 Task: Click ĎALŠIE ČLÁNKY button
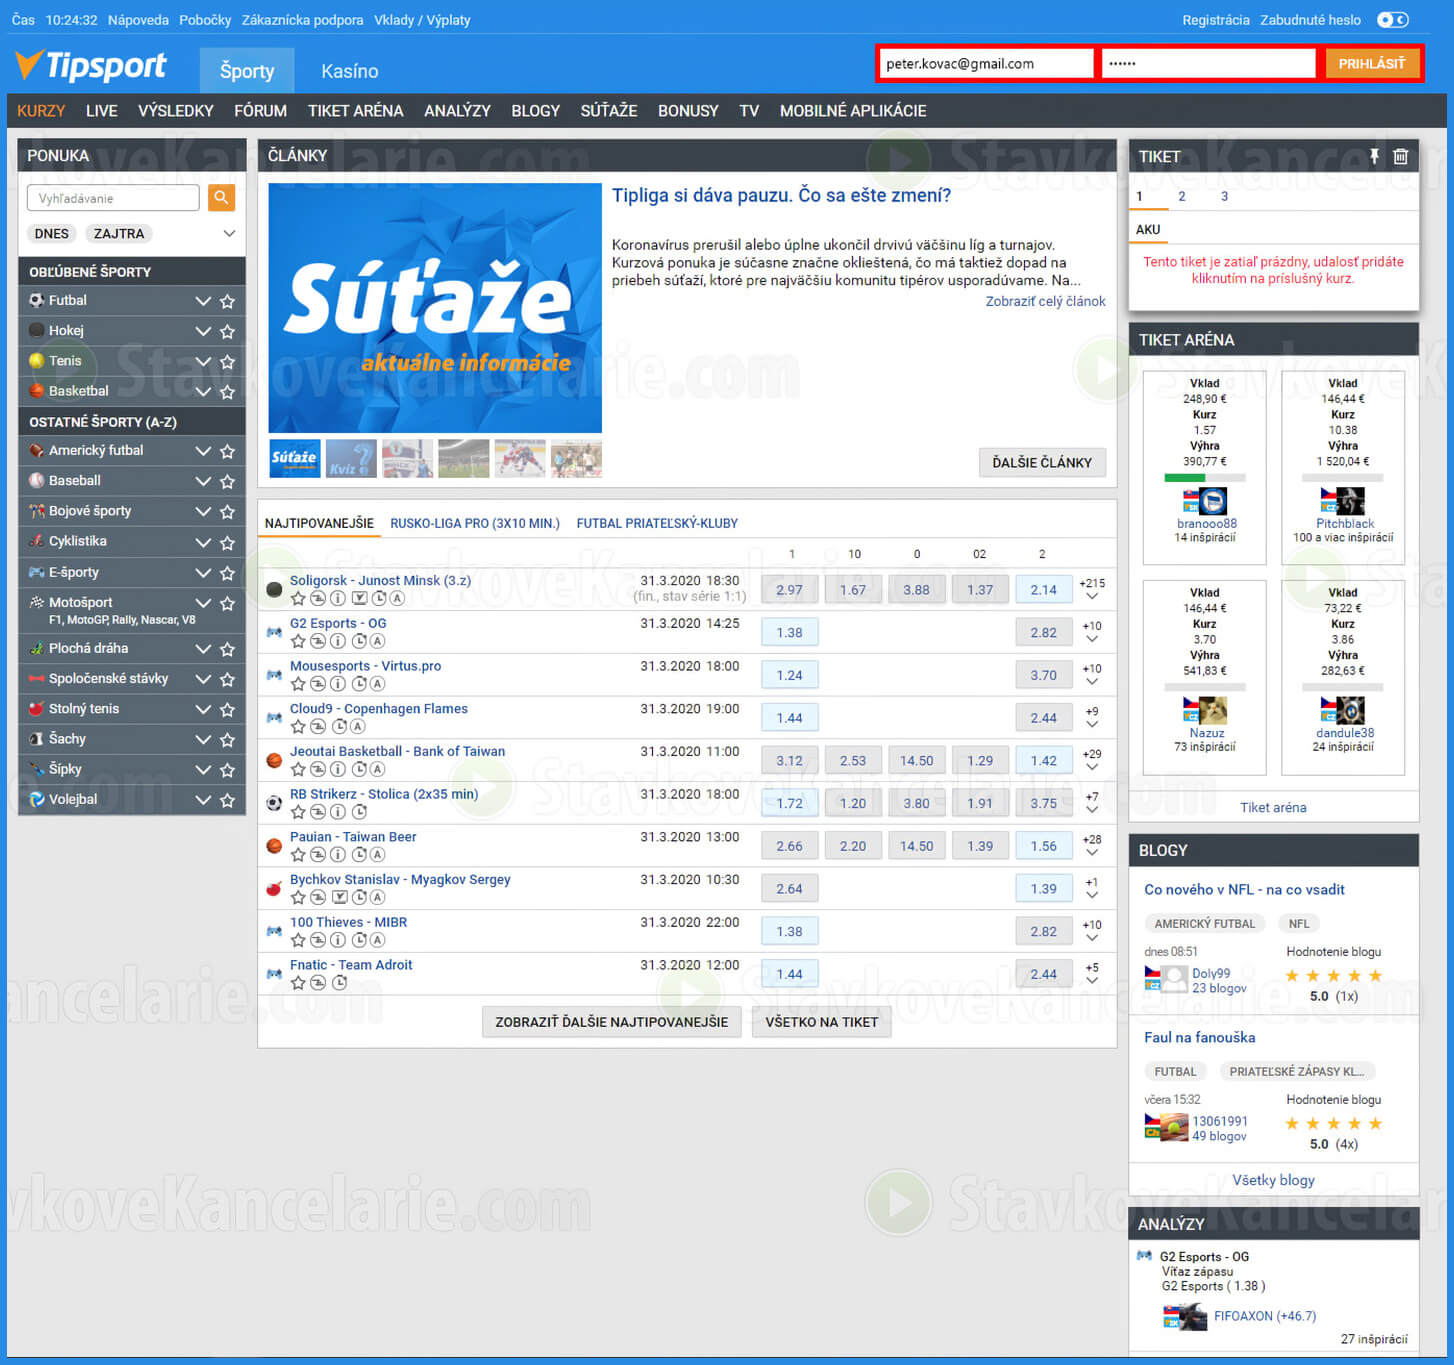pos(1042,462)
